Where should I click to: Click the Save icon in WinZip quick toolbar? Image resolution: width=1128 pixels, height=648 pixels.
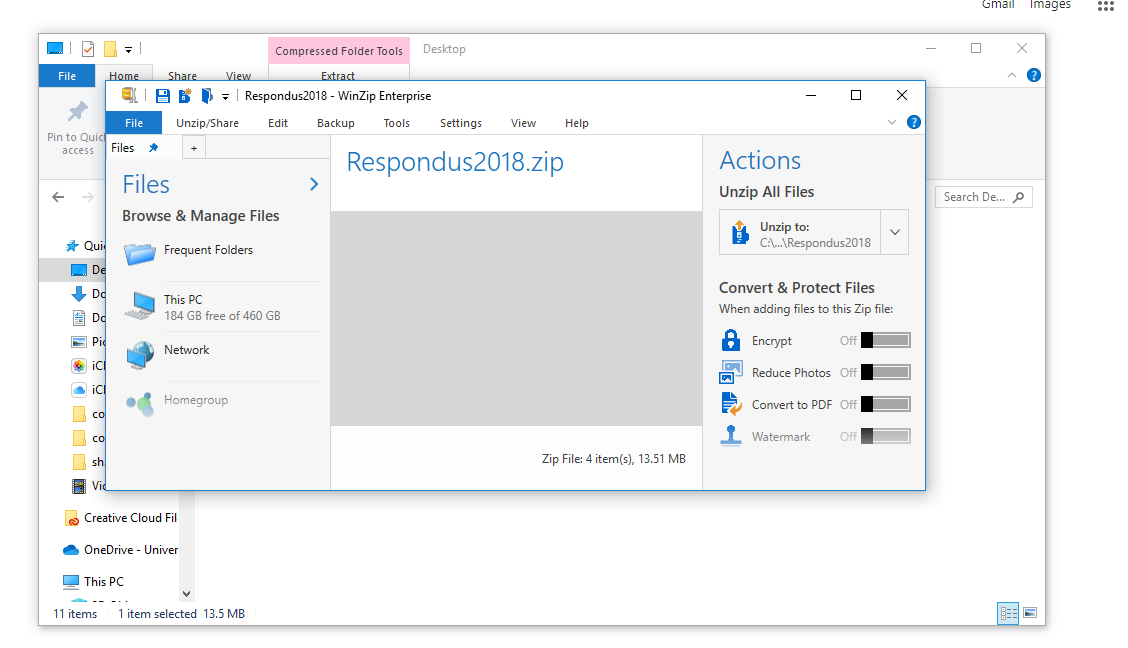point(163,96)
